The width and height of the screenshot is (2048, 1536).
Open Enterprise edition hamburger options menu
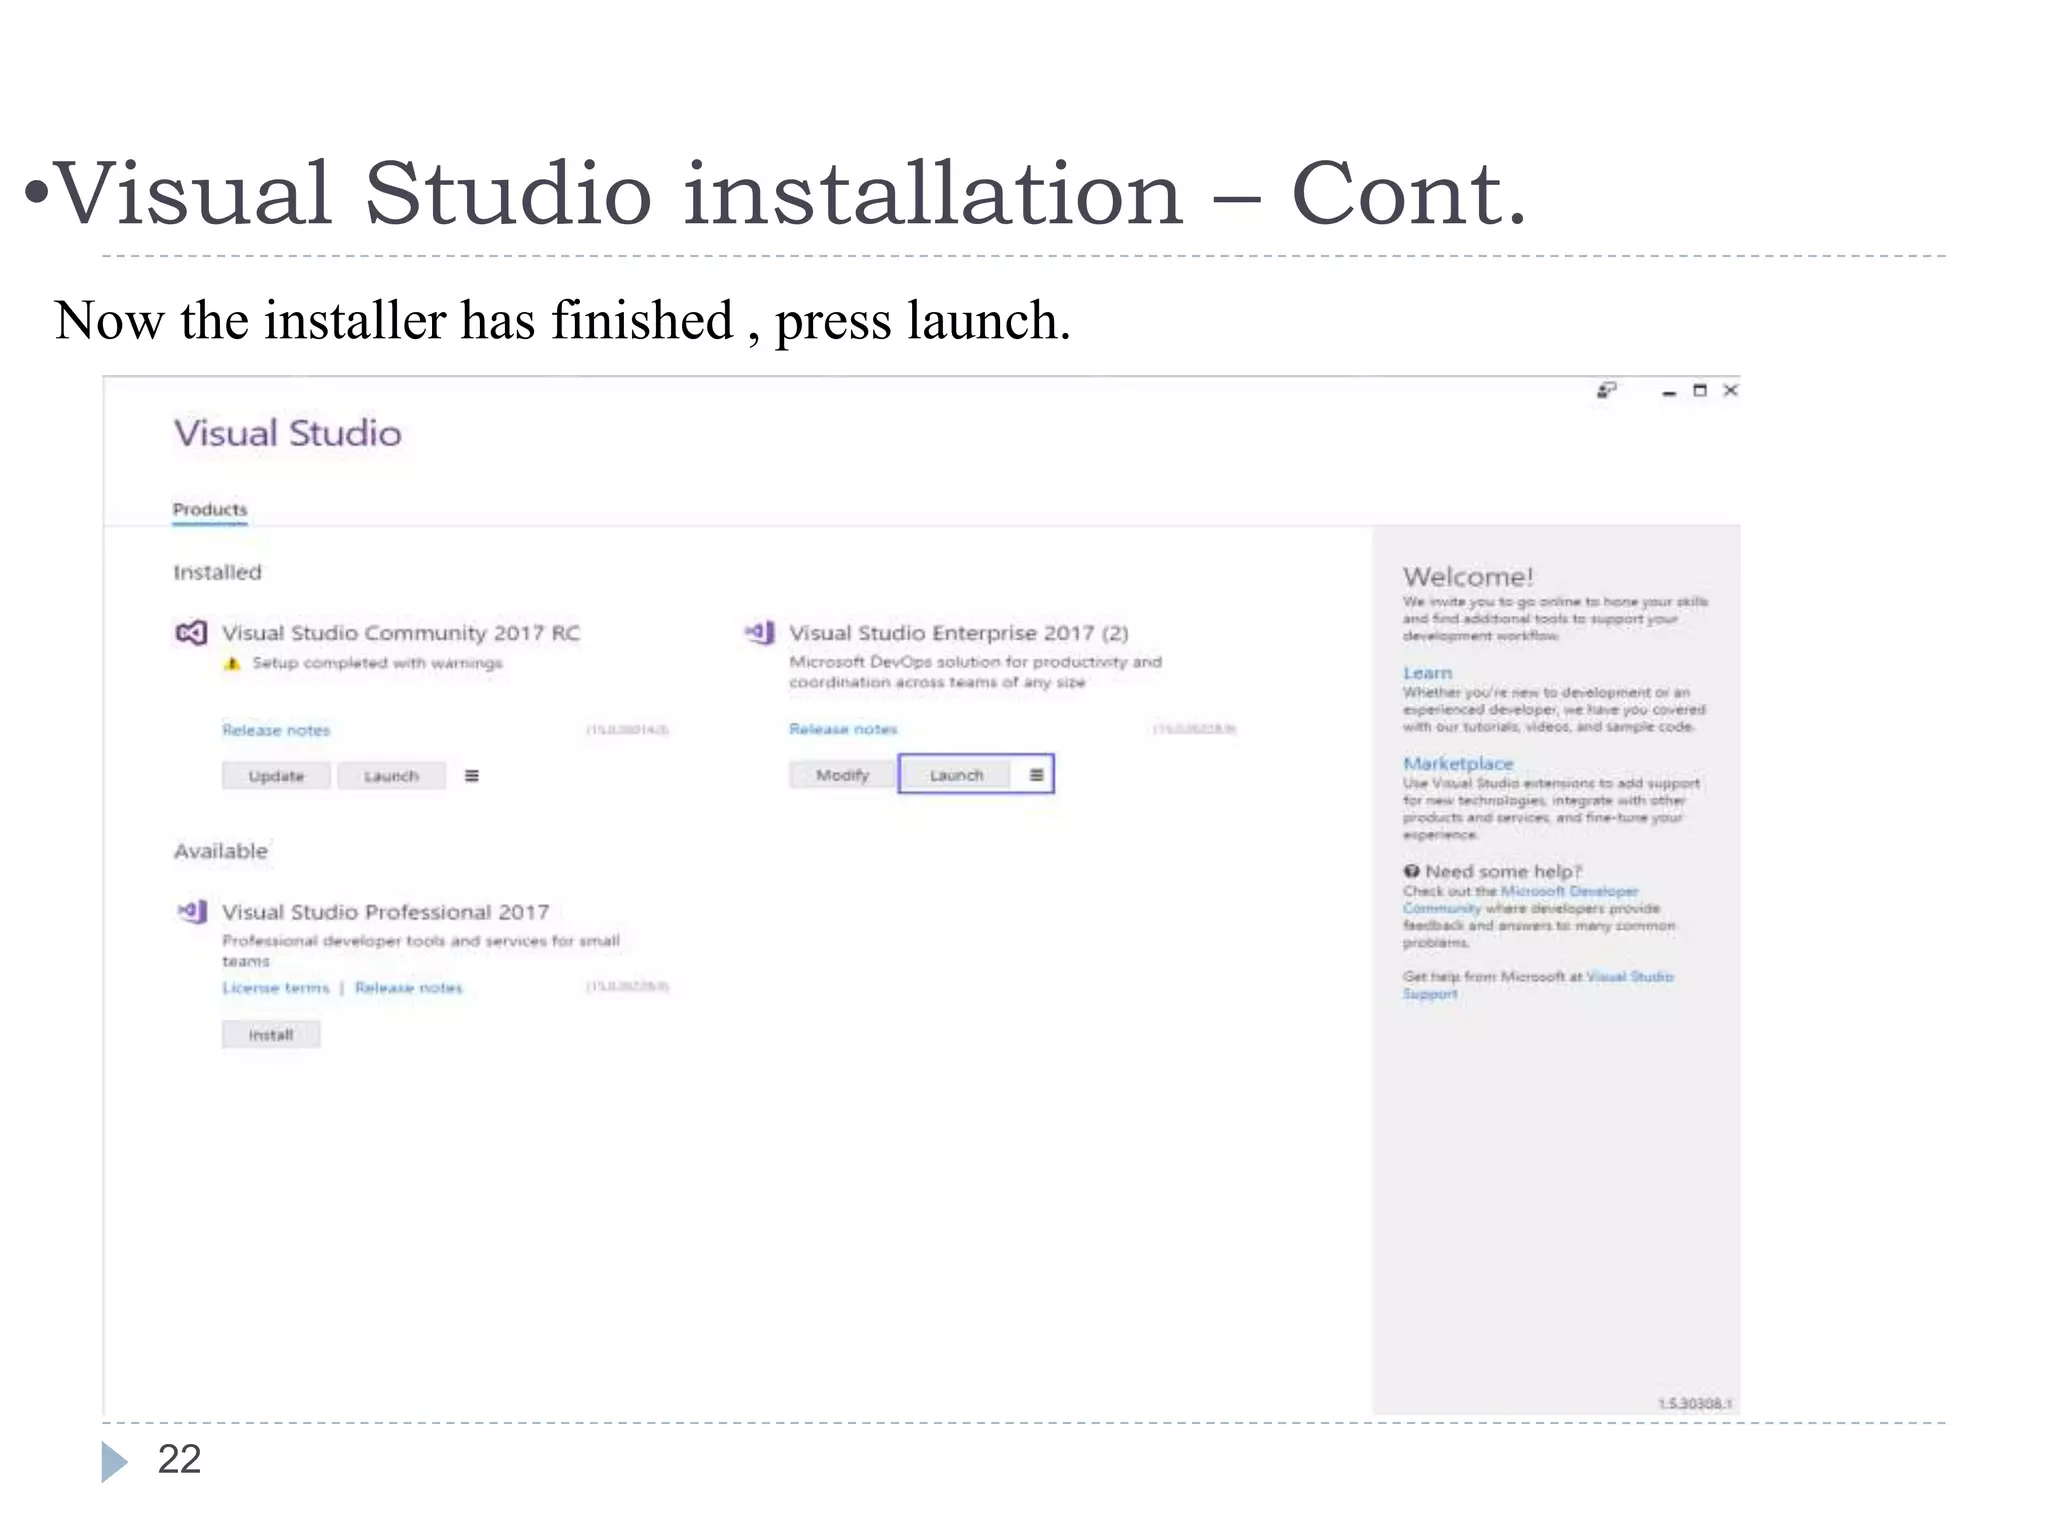pos(1037,775)
